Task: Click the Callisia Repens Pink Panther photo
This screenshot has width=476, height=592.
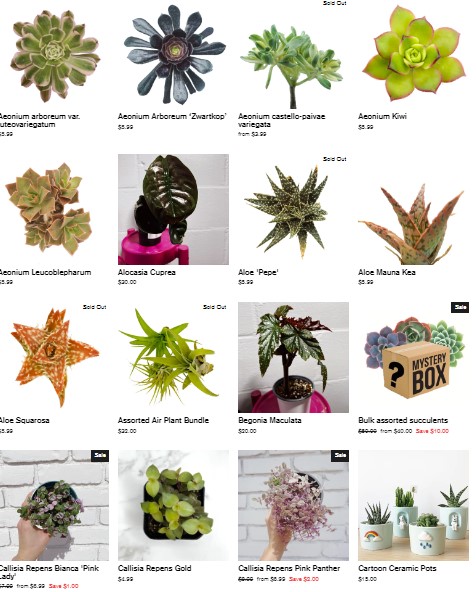Action: click(x=293, y=505)
